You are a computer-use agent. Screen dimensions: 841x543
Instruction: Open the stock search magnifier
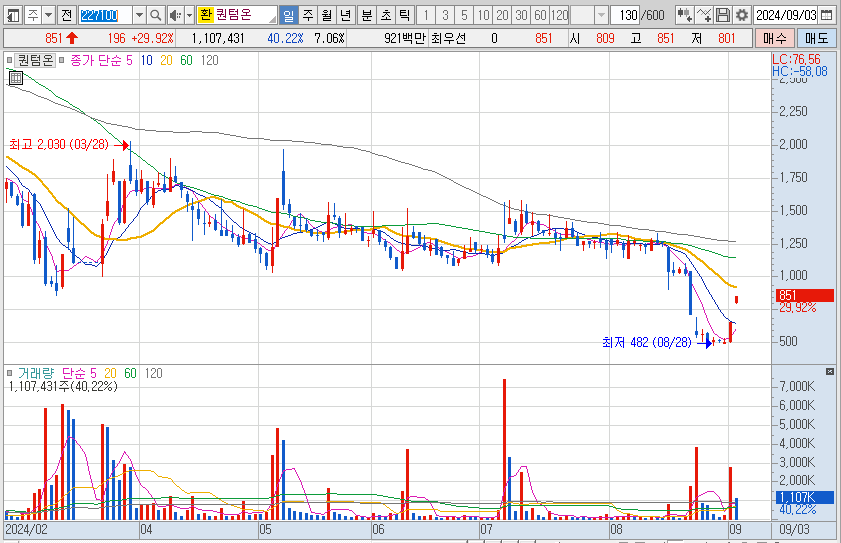pos(155,15)
